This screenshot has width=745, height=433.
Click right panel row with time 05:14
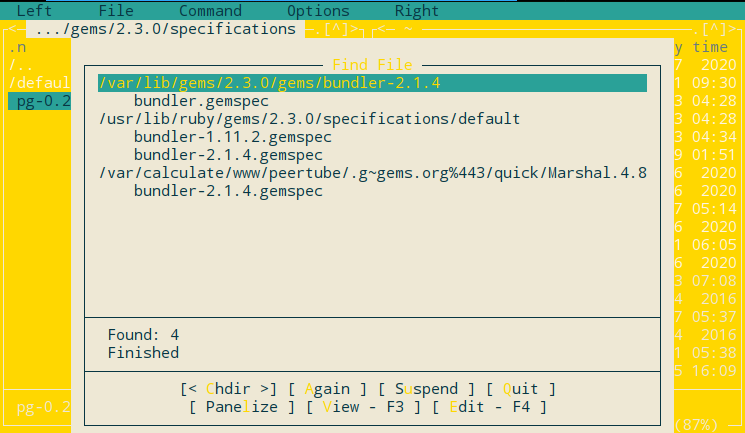coord(706,209)
